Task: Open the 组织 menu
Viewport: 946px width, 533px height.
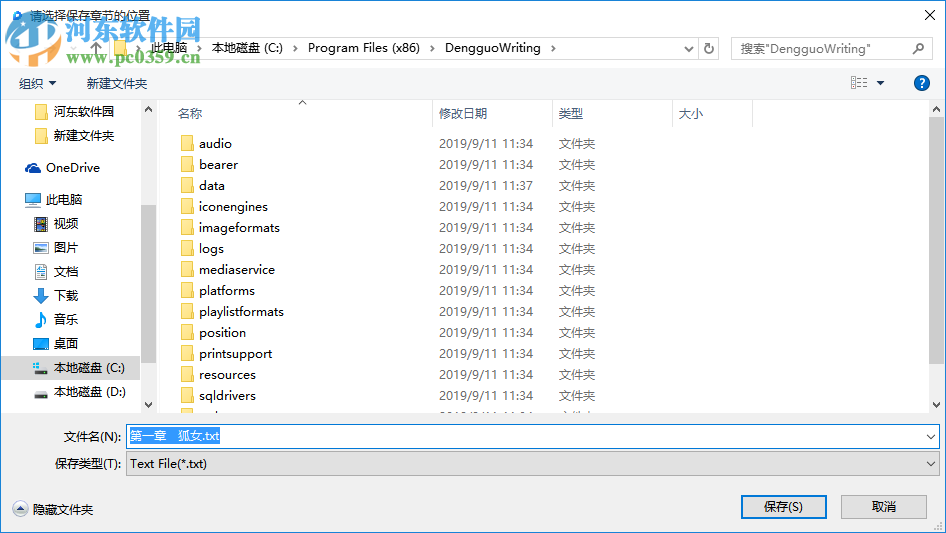Action: tap(37, 83)
